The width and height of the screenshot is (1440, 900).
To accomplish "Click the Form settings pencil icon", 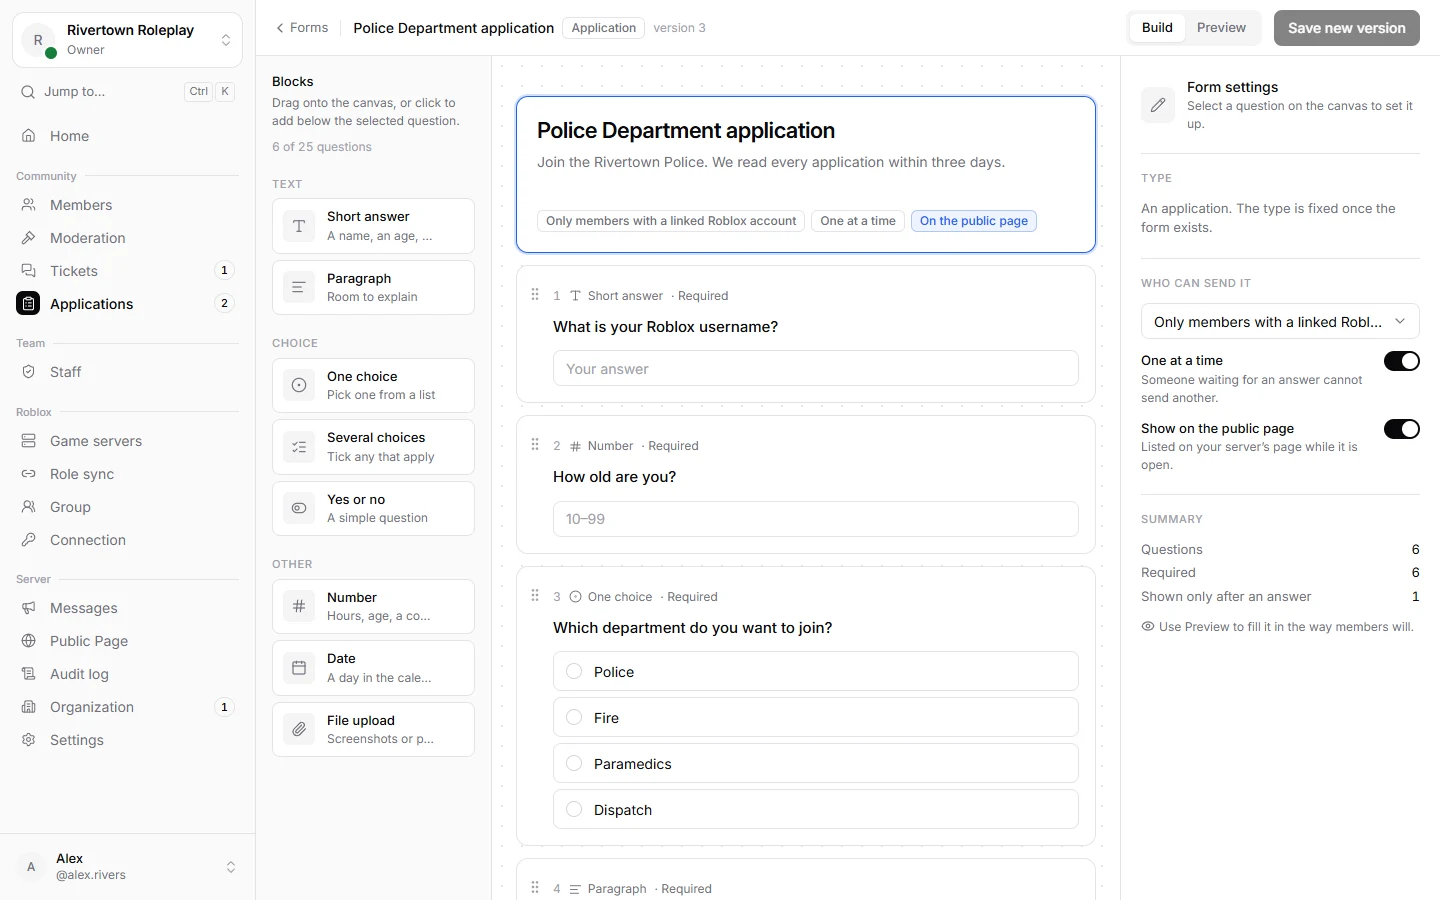I will pyautogui.click(x=1158, y=105).
